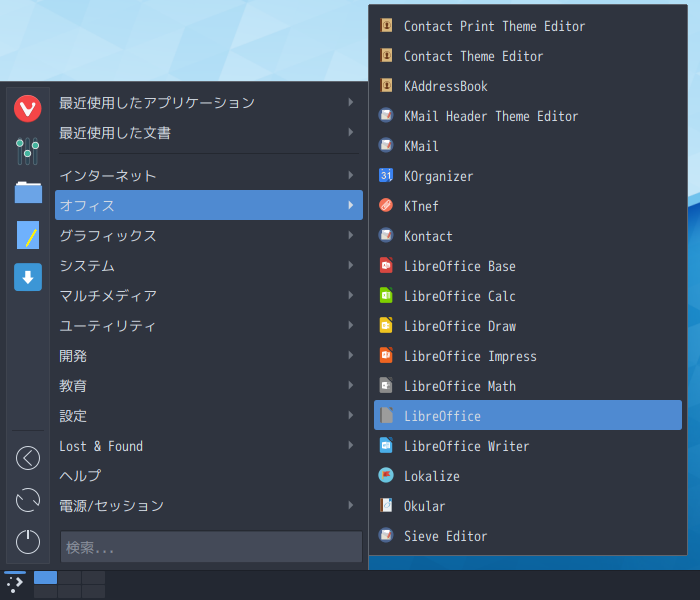Open the file manager folder icon
The width and height of the screenshot is (700, 600).
point(28,192)
